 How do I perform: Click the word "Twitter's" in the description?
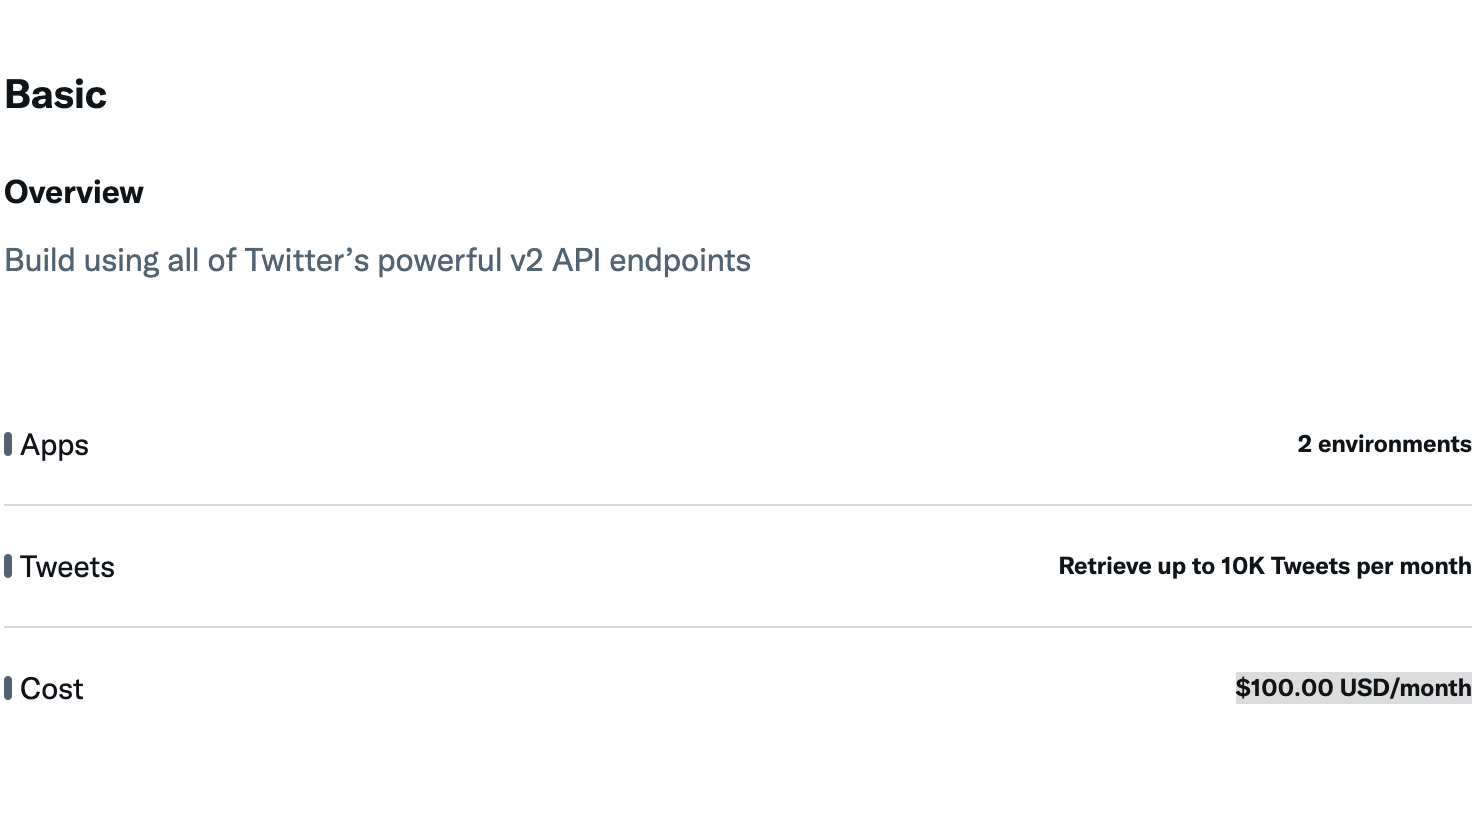[307, 260]
